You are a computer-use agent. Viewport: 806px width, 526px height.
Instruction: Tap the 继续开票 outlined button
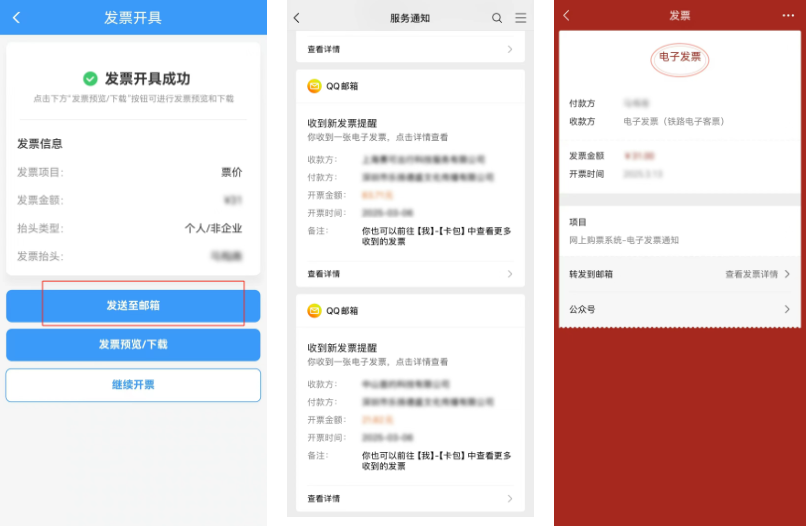[133, 385]
